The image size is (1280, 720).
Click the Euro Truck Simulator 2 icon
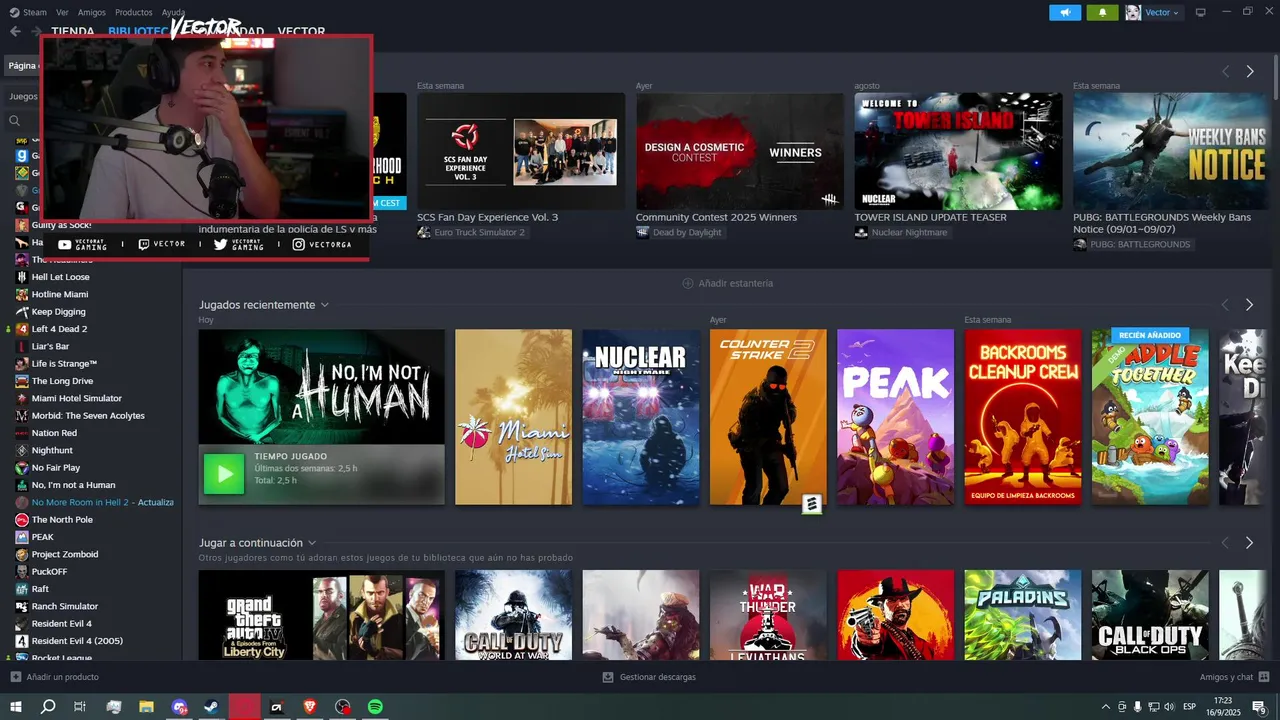pos(424,232)
